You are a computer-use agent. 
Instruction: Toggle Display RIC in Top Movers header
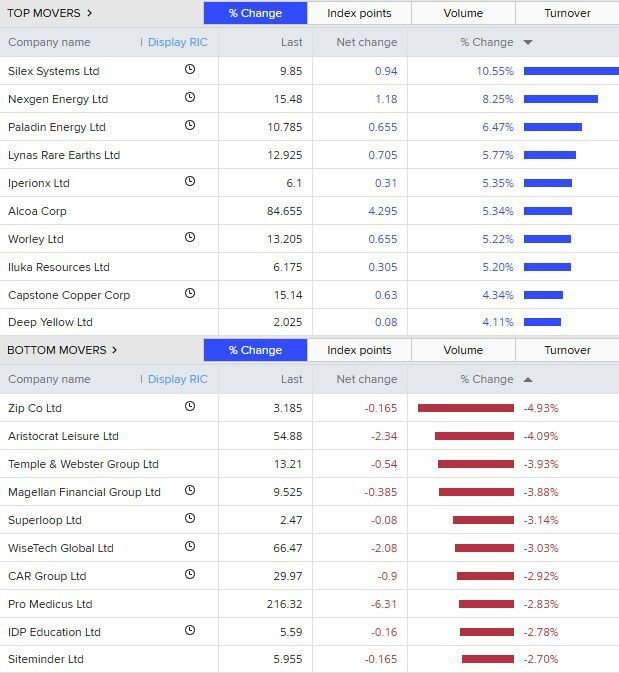(177, 42)
